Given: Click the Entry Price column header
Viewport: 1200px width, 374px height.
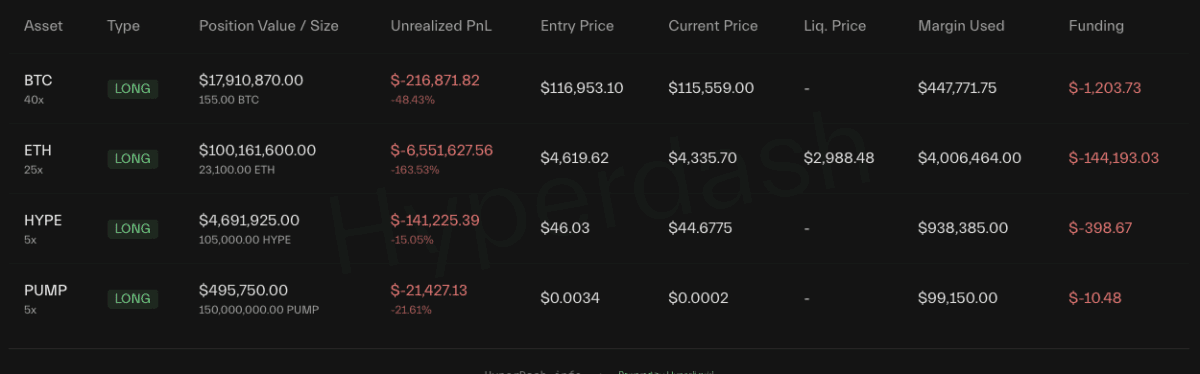Looking at the screenshot, I should coord(577,26).
